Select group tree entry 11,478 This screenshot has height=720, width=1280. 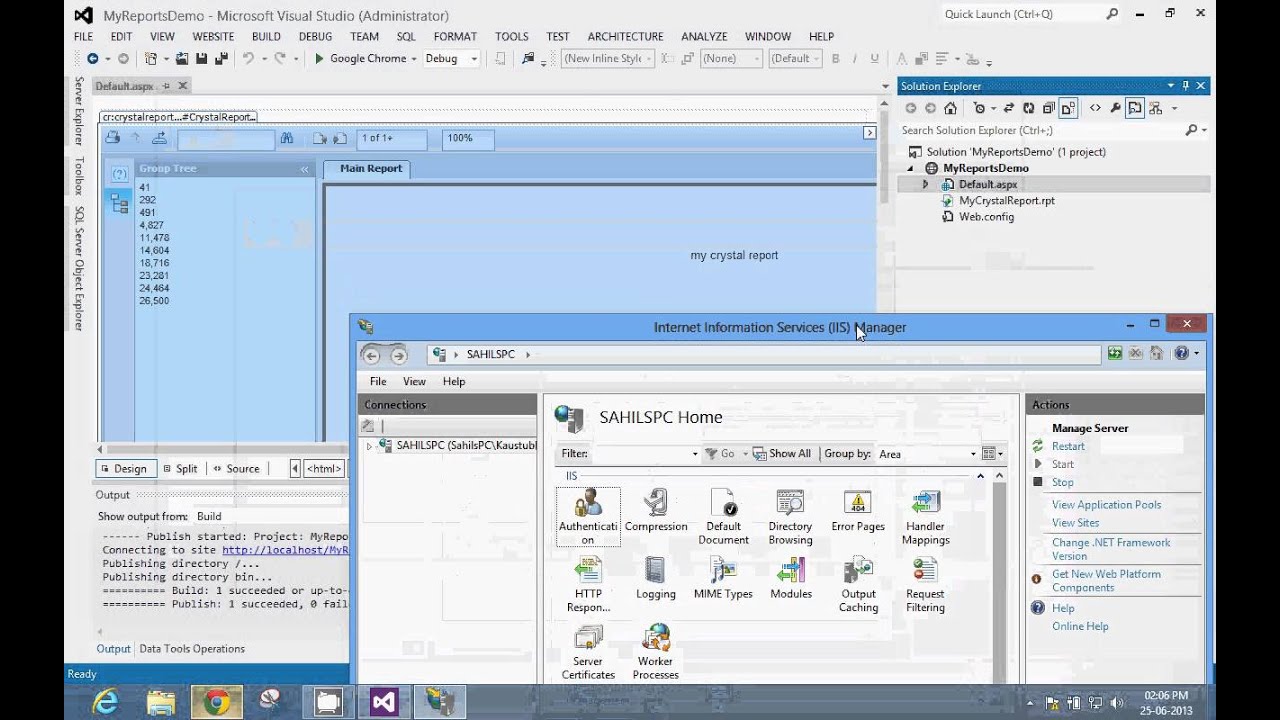[x=154, y=238]
